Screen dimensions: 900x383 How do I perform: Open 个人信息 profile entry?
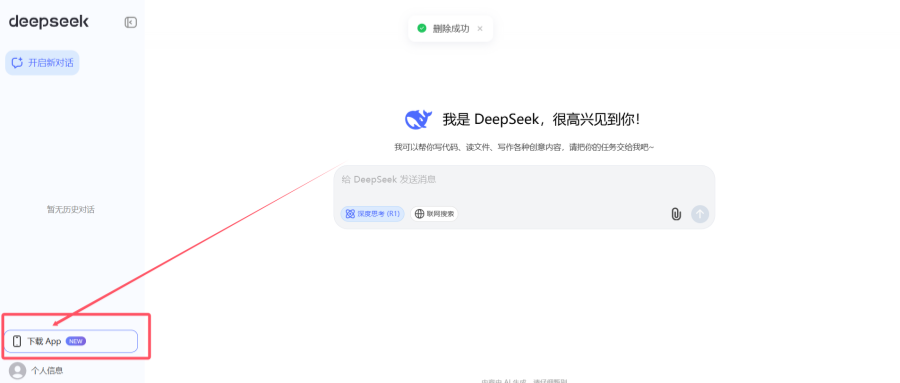(x=47, y=370)
